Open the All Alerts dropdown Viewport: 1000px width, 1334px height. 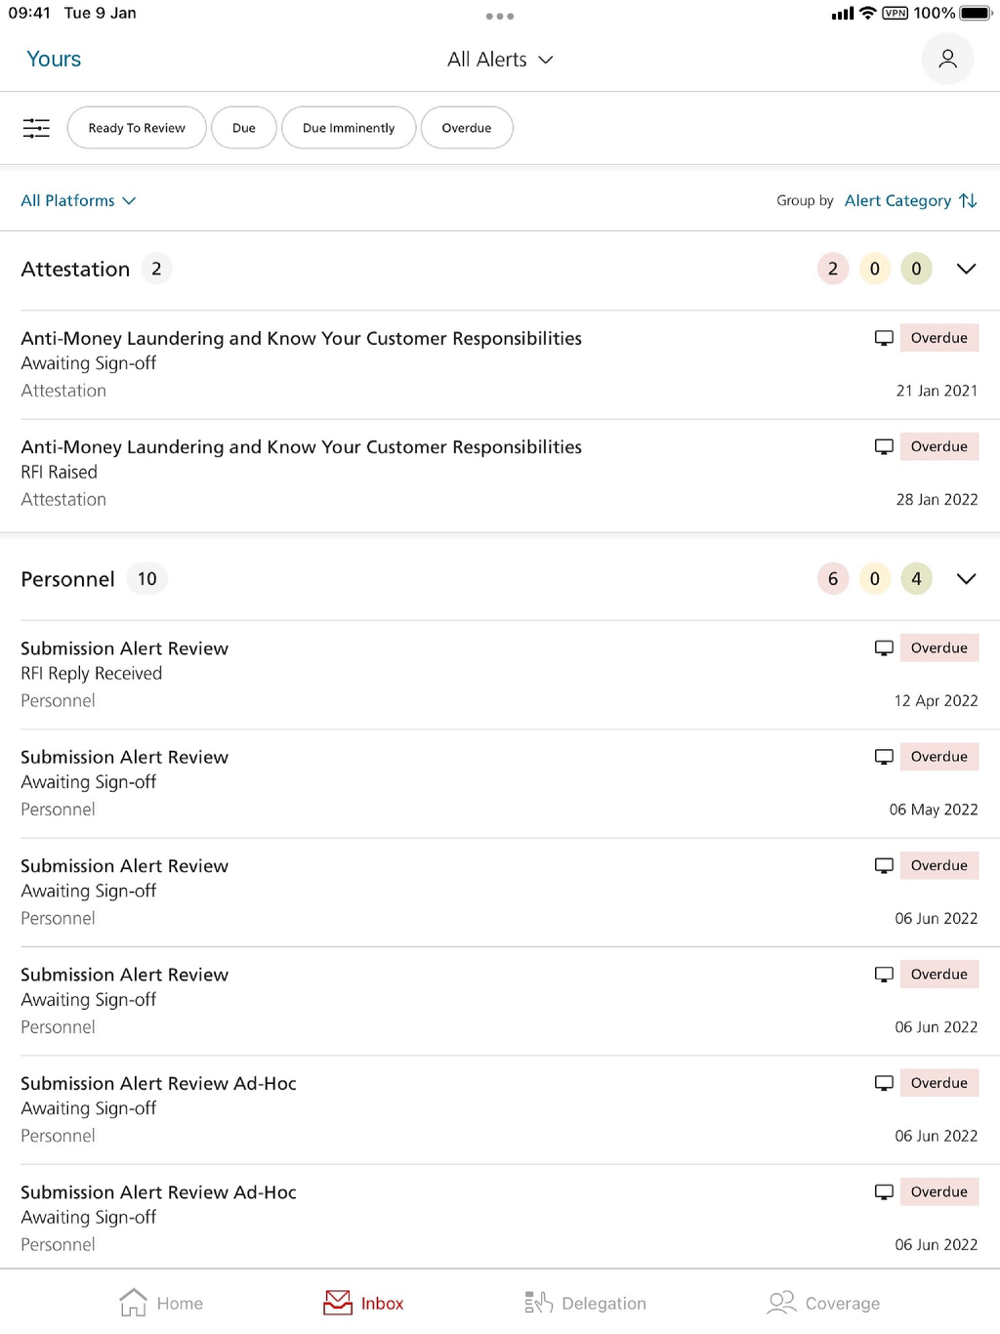coord(500,60)
